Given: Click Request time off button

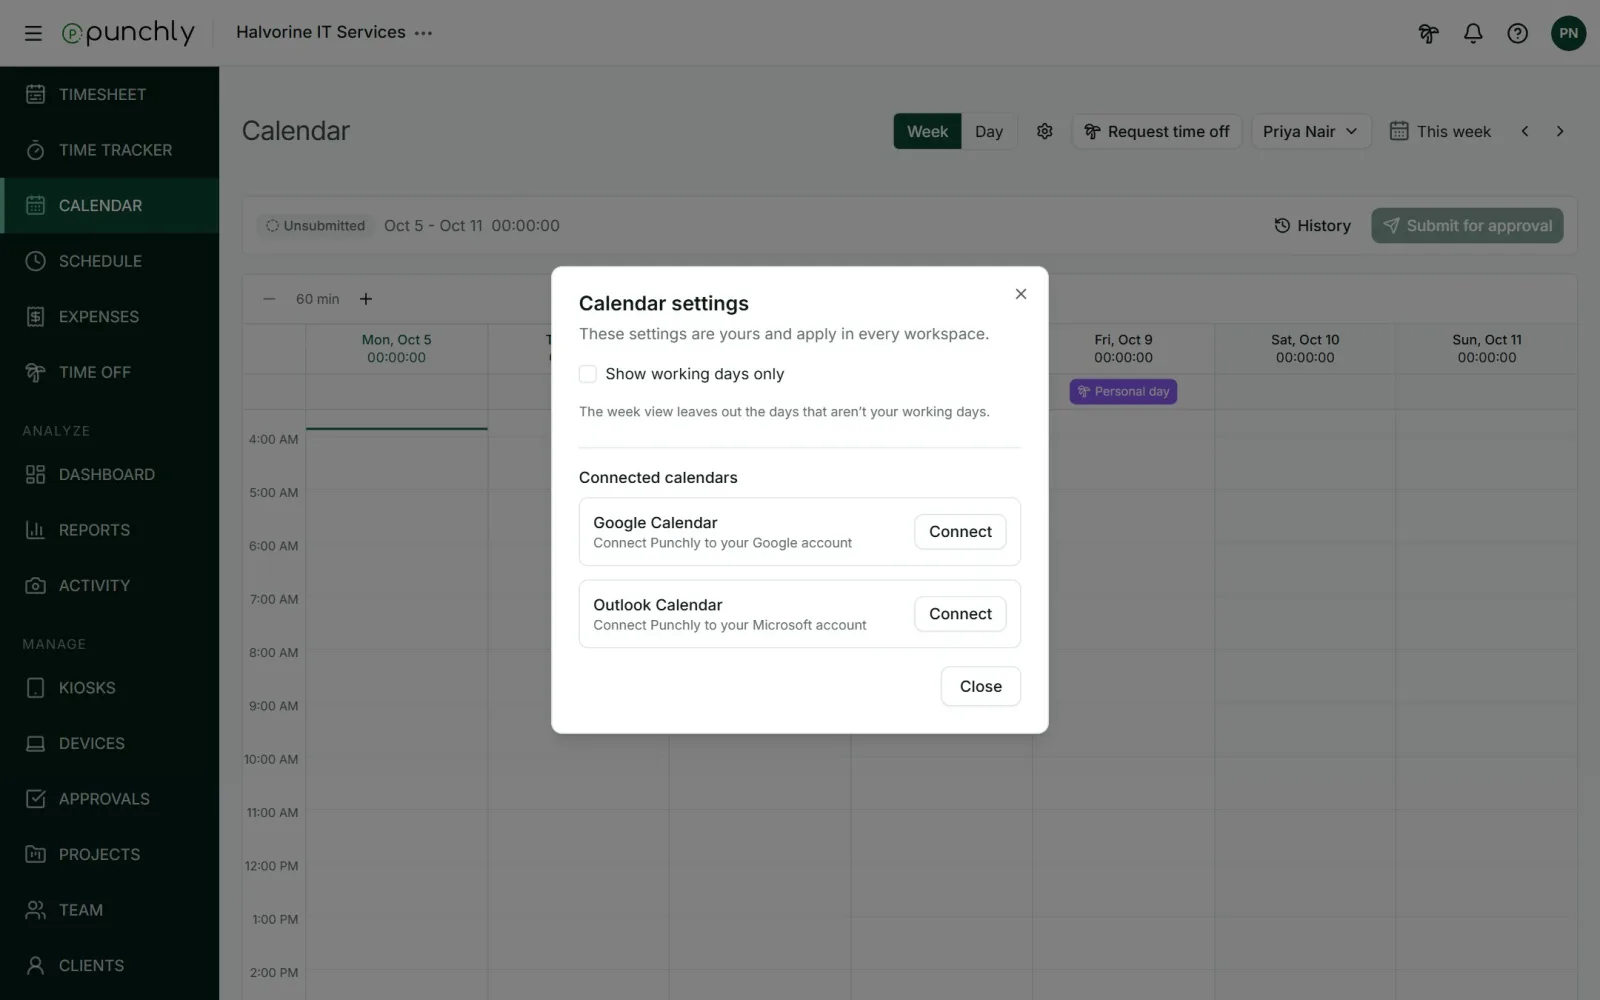Looking at the screenshot, I should (x=1157, y=131).
